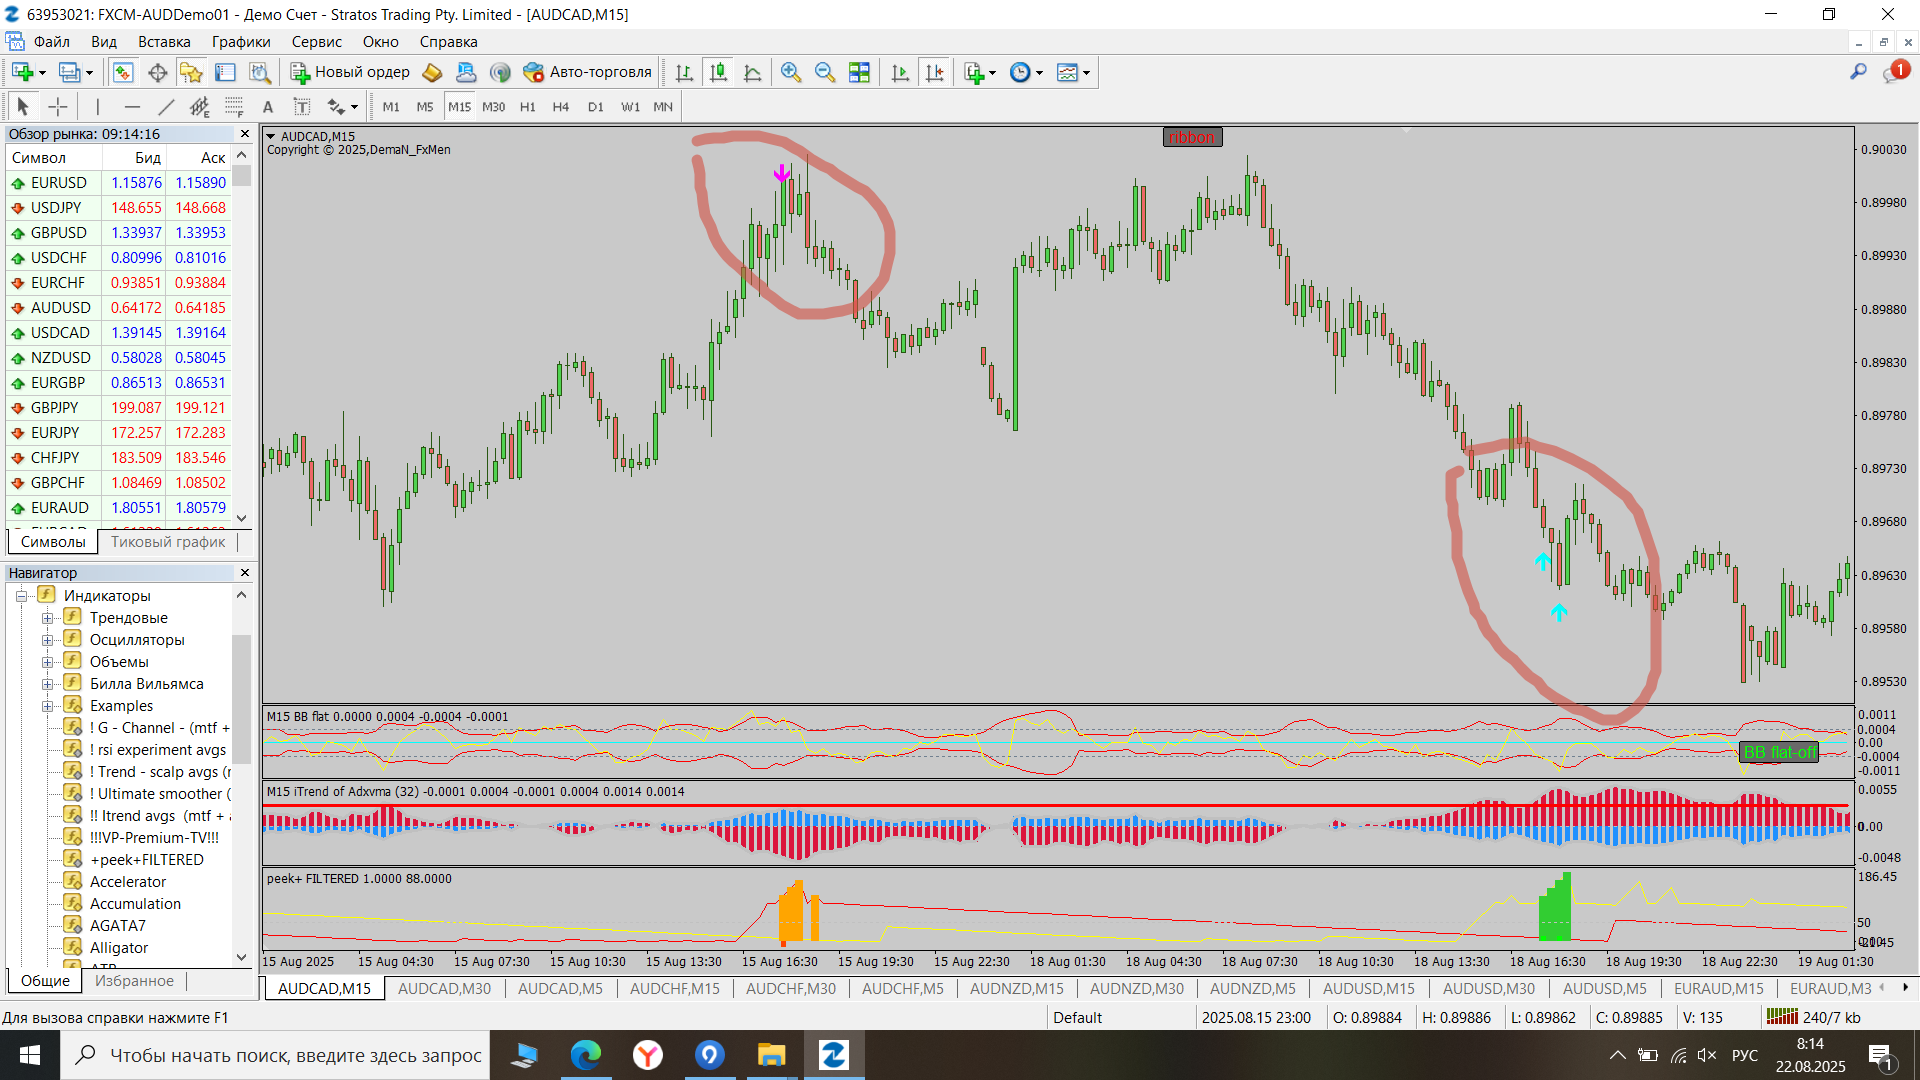The image size is (1920, 1080).
Task: Toggle the chart auto-scroll button
Action: coord(900,72)
